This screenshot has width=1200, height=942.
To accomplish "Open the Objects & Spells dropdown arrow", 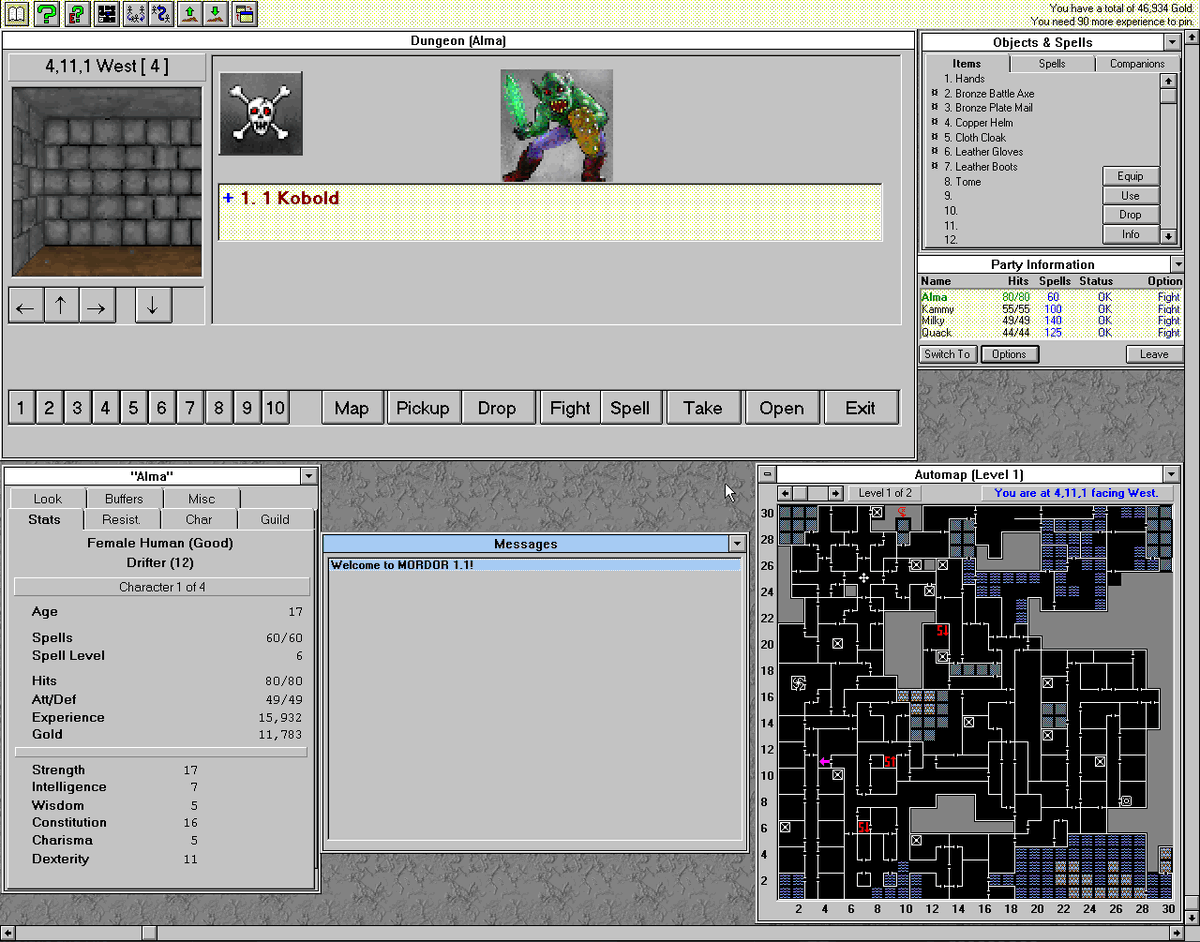I will tap(1172, 42).
